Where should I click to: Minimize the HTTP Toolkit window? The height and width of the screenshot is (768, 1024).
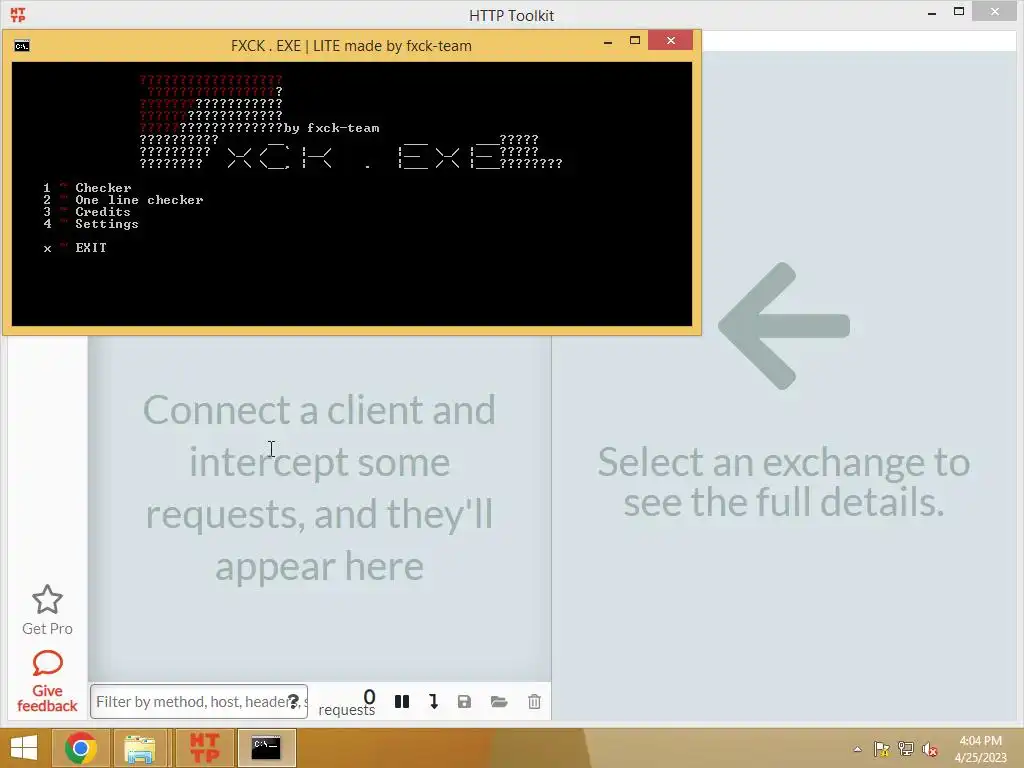(x=932, y=12)
